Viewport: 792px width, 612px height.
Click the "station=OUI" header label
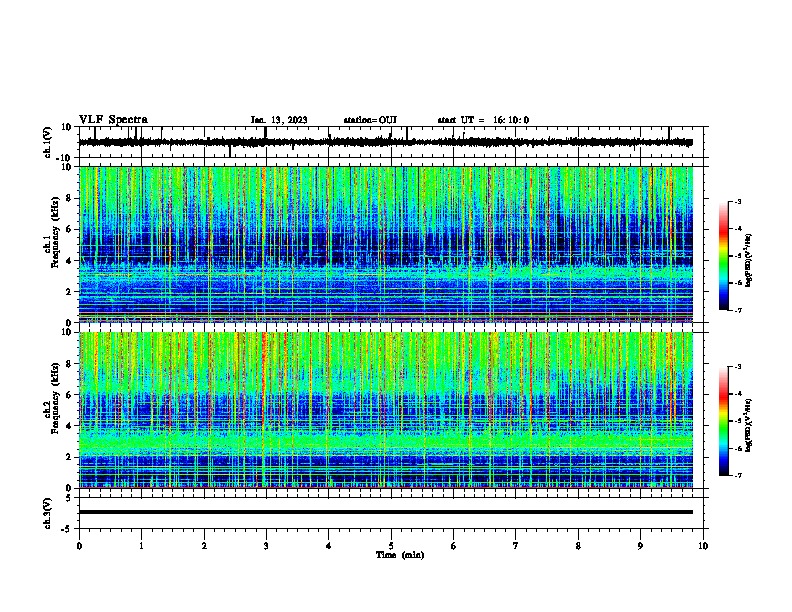370,120
